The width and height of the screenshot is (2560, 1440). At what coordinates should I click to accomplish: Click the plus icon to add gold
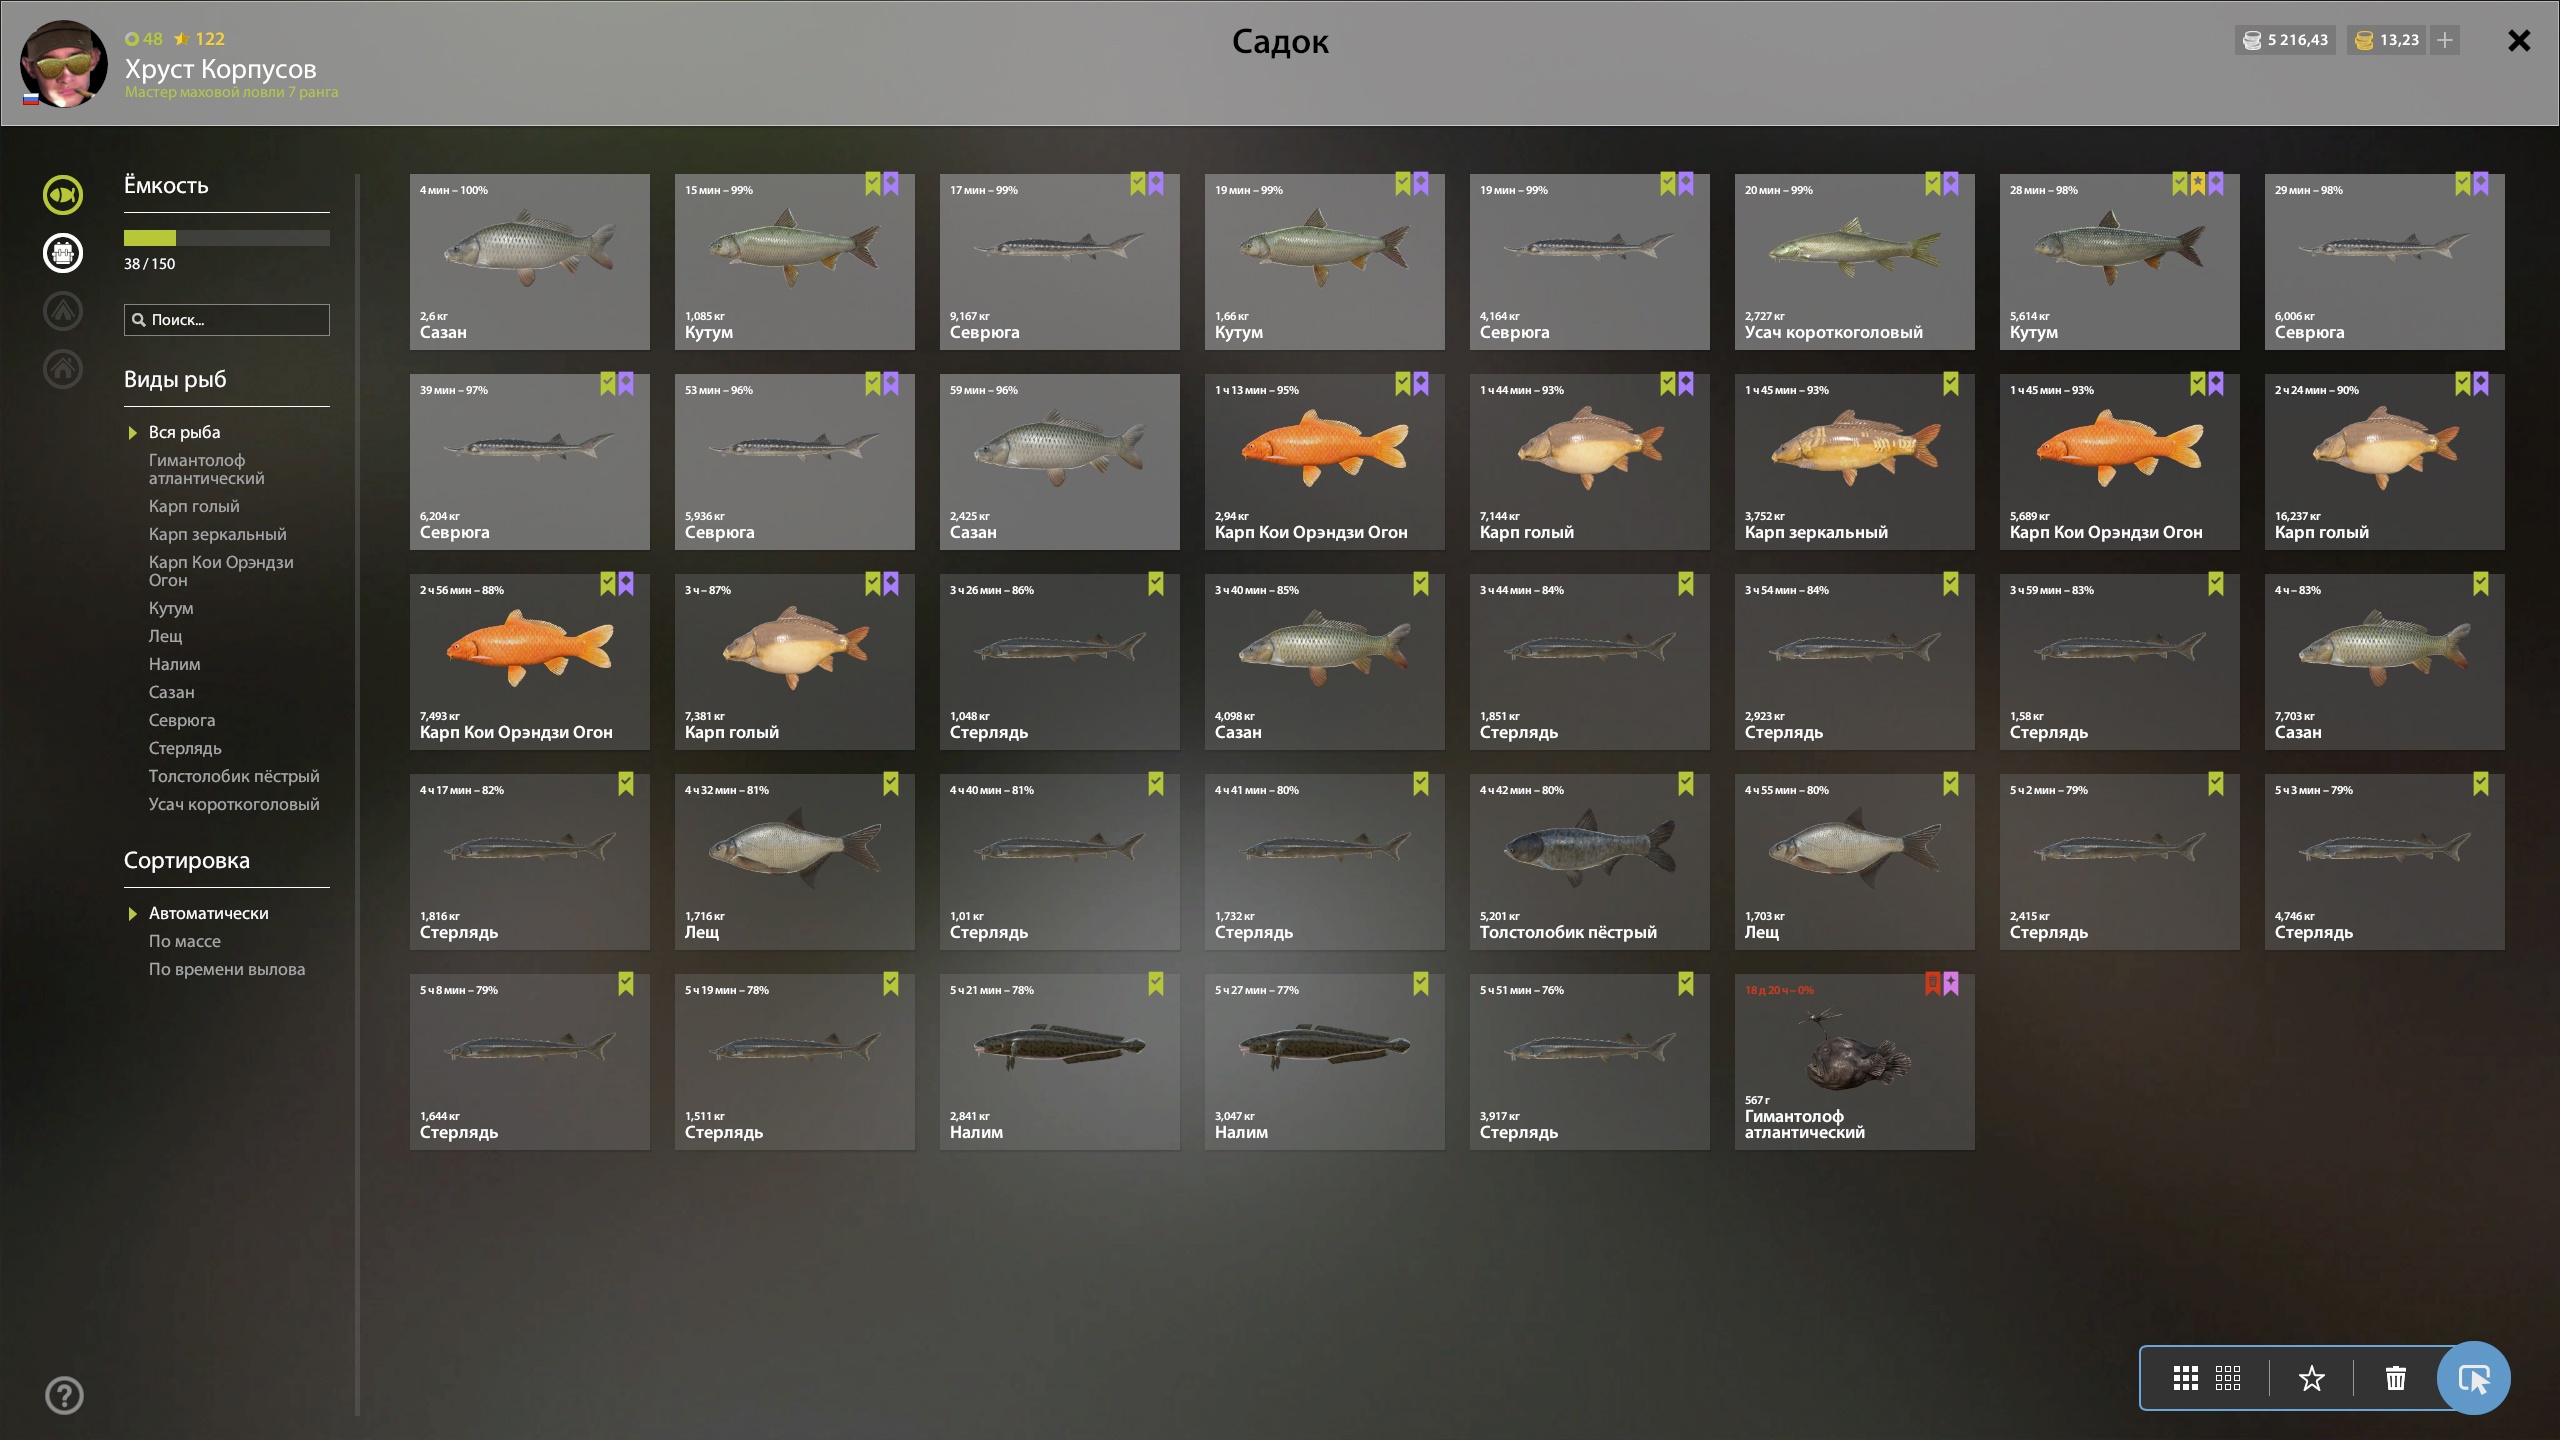[2445, 40]
